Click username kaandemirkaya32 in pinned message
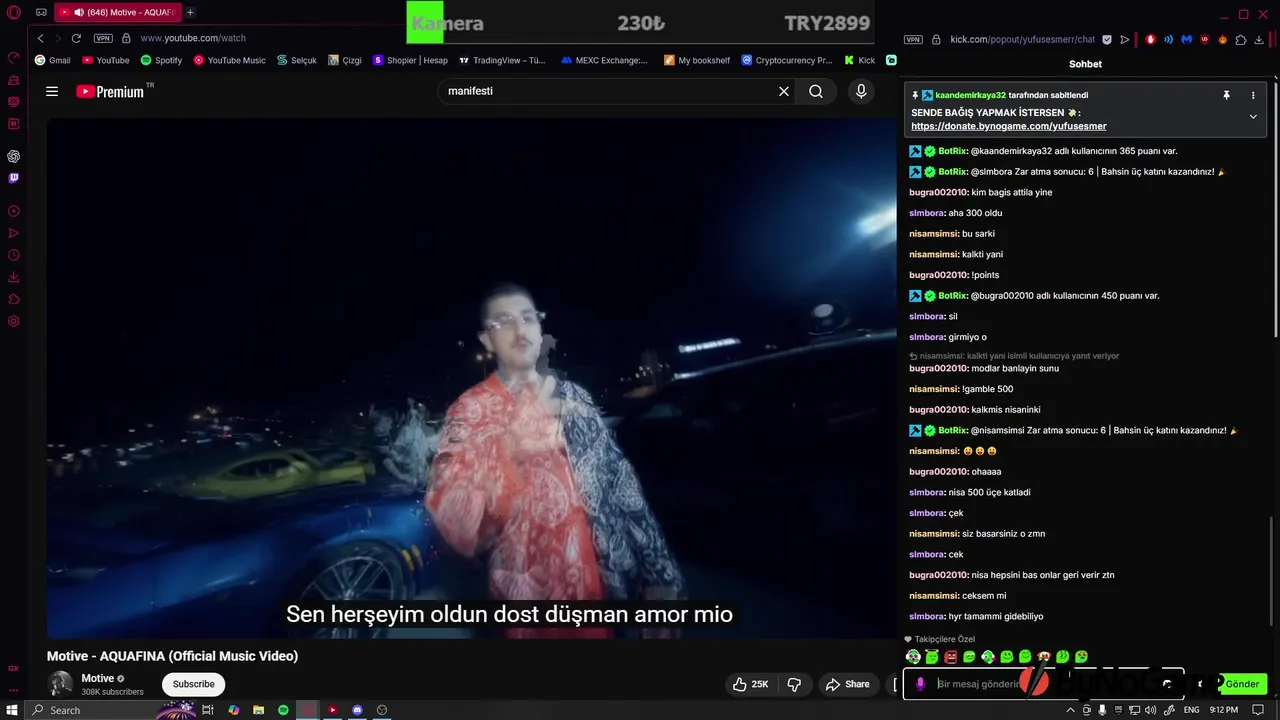1280x720 pixels. [970, 95]
